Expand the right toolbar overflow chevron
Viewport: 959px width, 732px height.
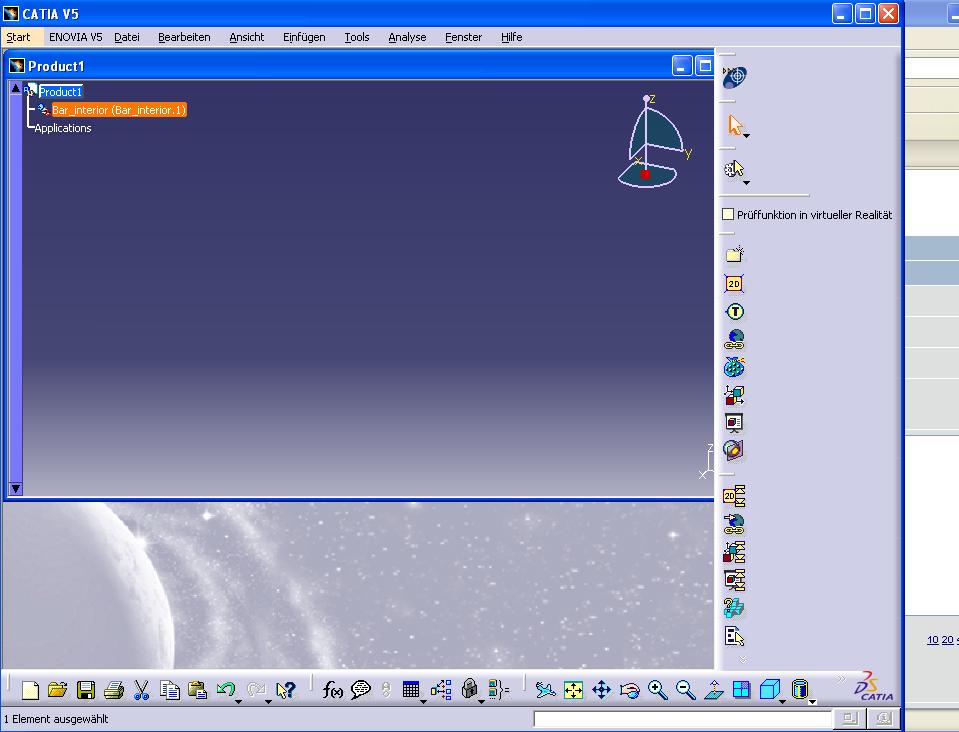(x=742, y=659)
